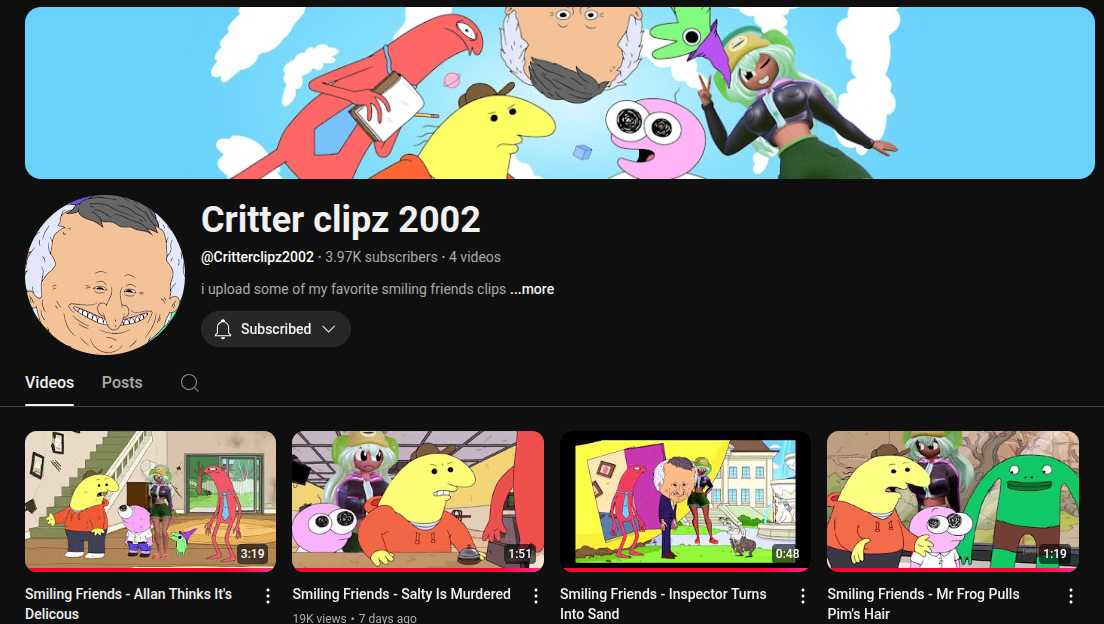Click the Subscribed button label

click(276, 329)
